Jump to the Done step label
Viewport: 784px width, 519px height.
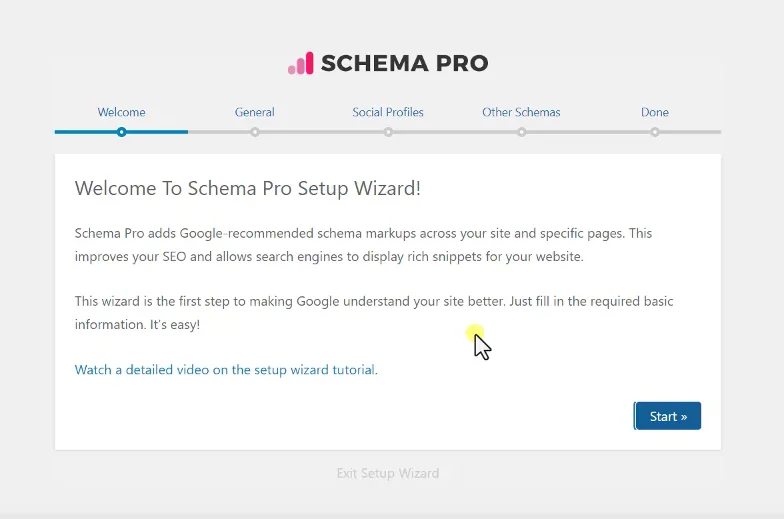[x=655, y=112]
